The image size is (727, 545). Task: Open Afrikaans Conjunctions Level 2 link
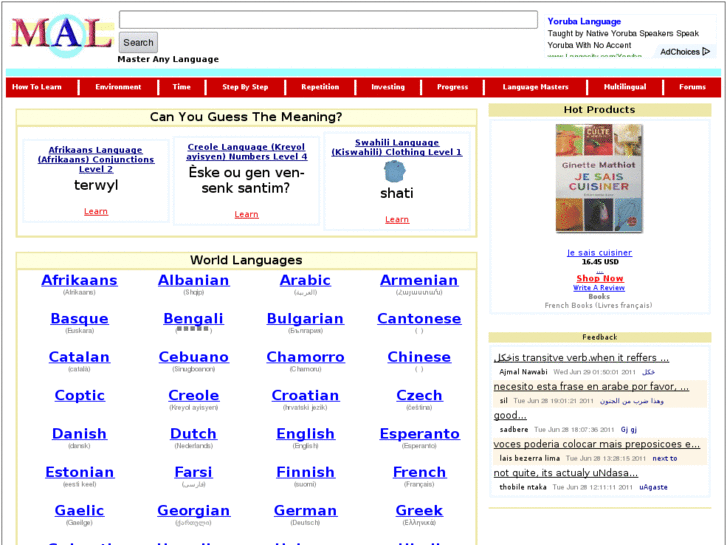(x=96, y=160)
